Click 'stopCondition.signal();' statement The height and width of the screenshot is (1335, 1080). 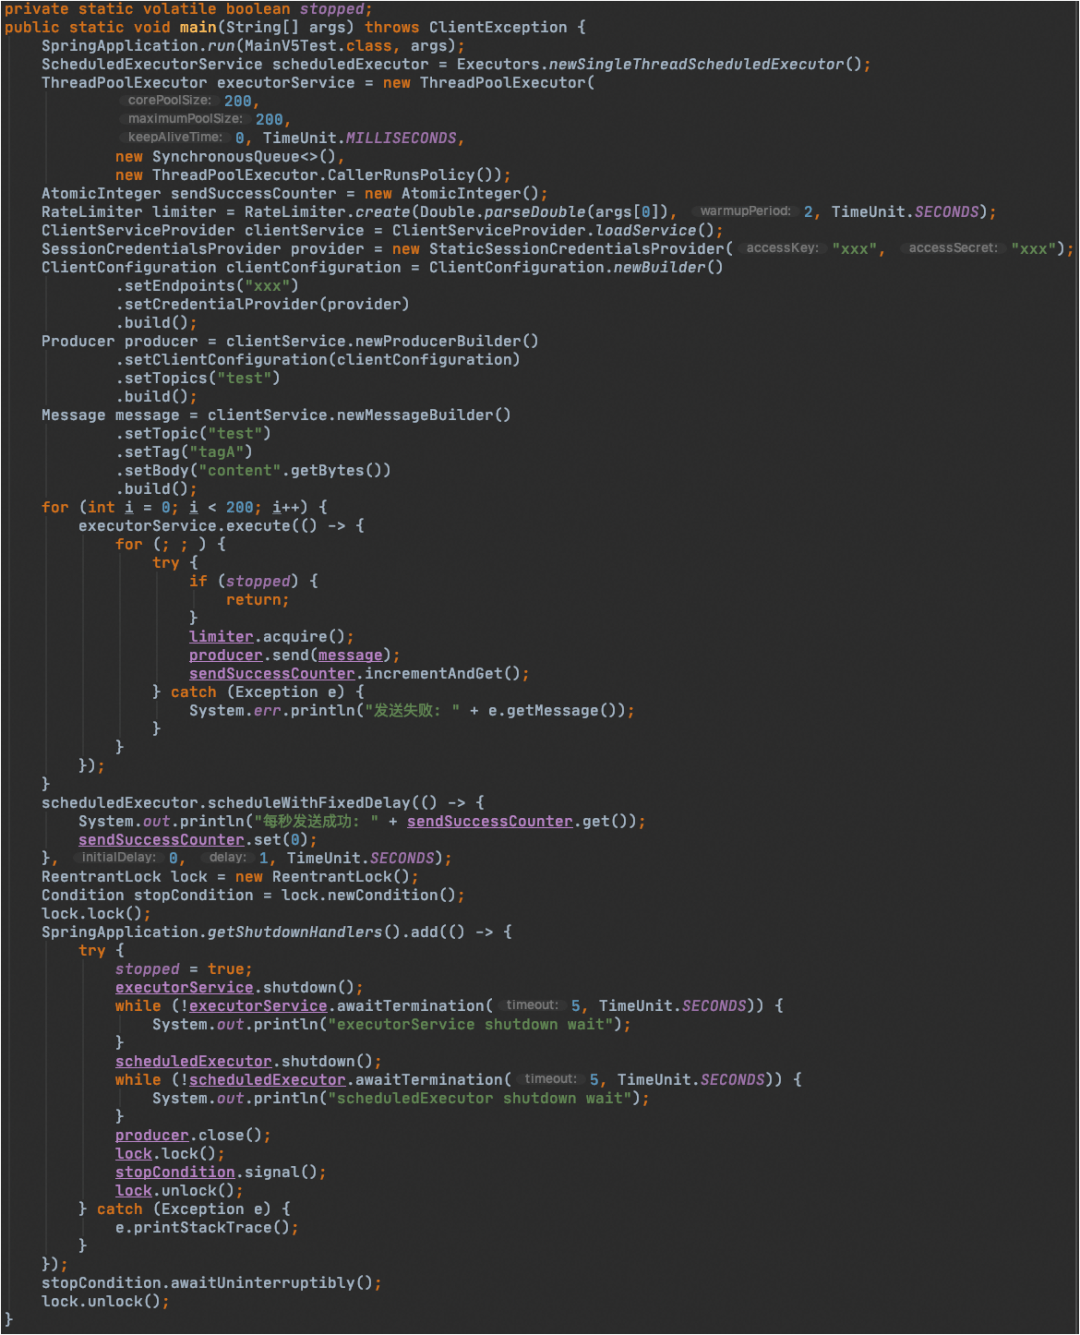tap(220, 1173)
